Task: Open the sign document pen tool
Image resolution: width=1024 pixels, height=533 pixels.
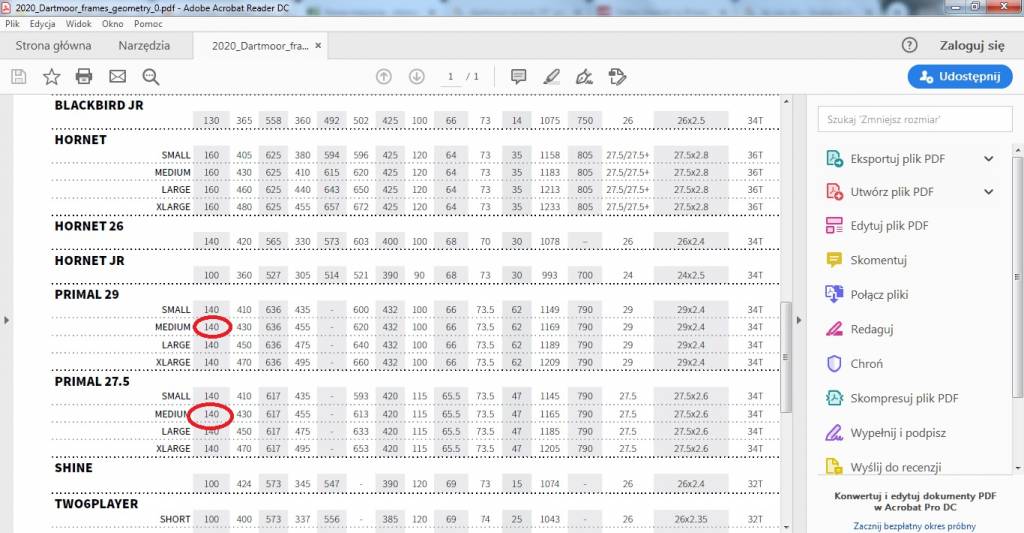Action: pos(584,76)
